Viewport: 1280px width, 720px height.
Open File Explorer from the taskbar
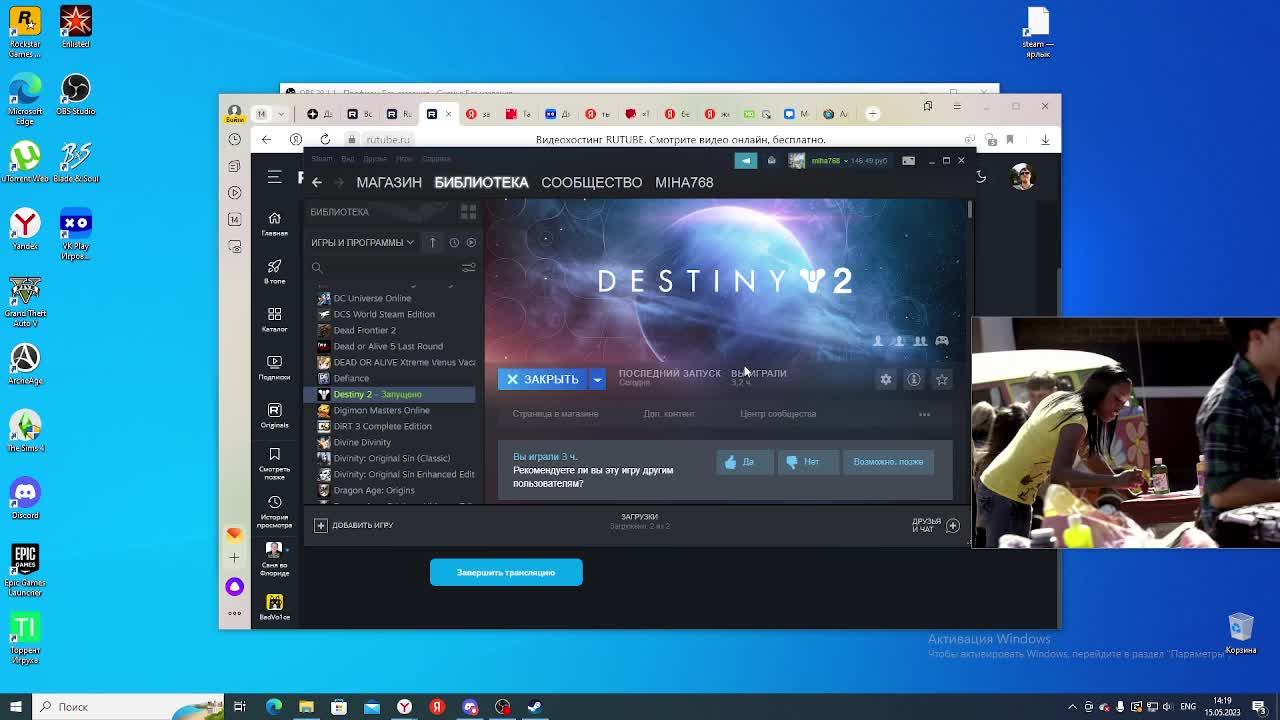pyautogui.click(x=306, y=707)
